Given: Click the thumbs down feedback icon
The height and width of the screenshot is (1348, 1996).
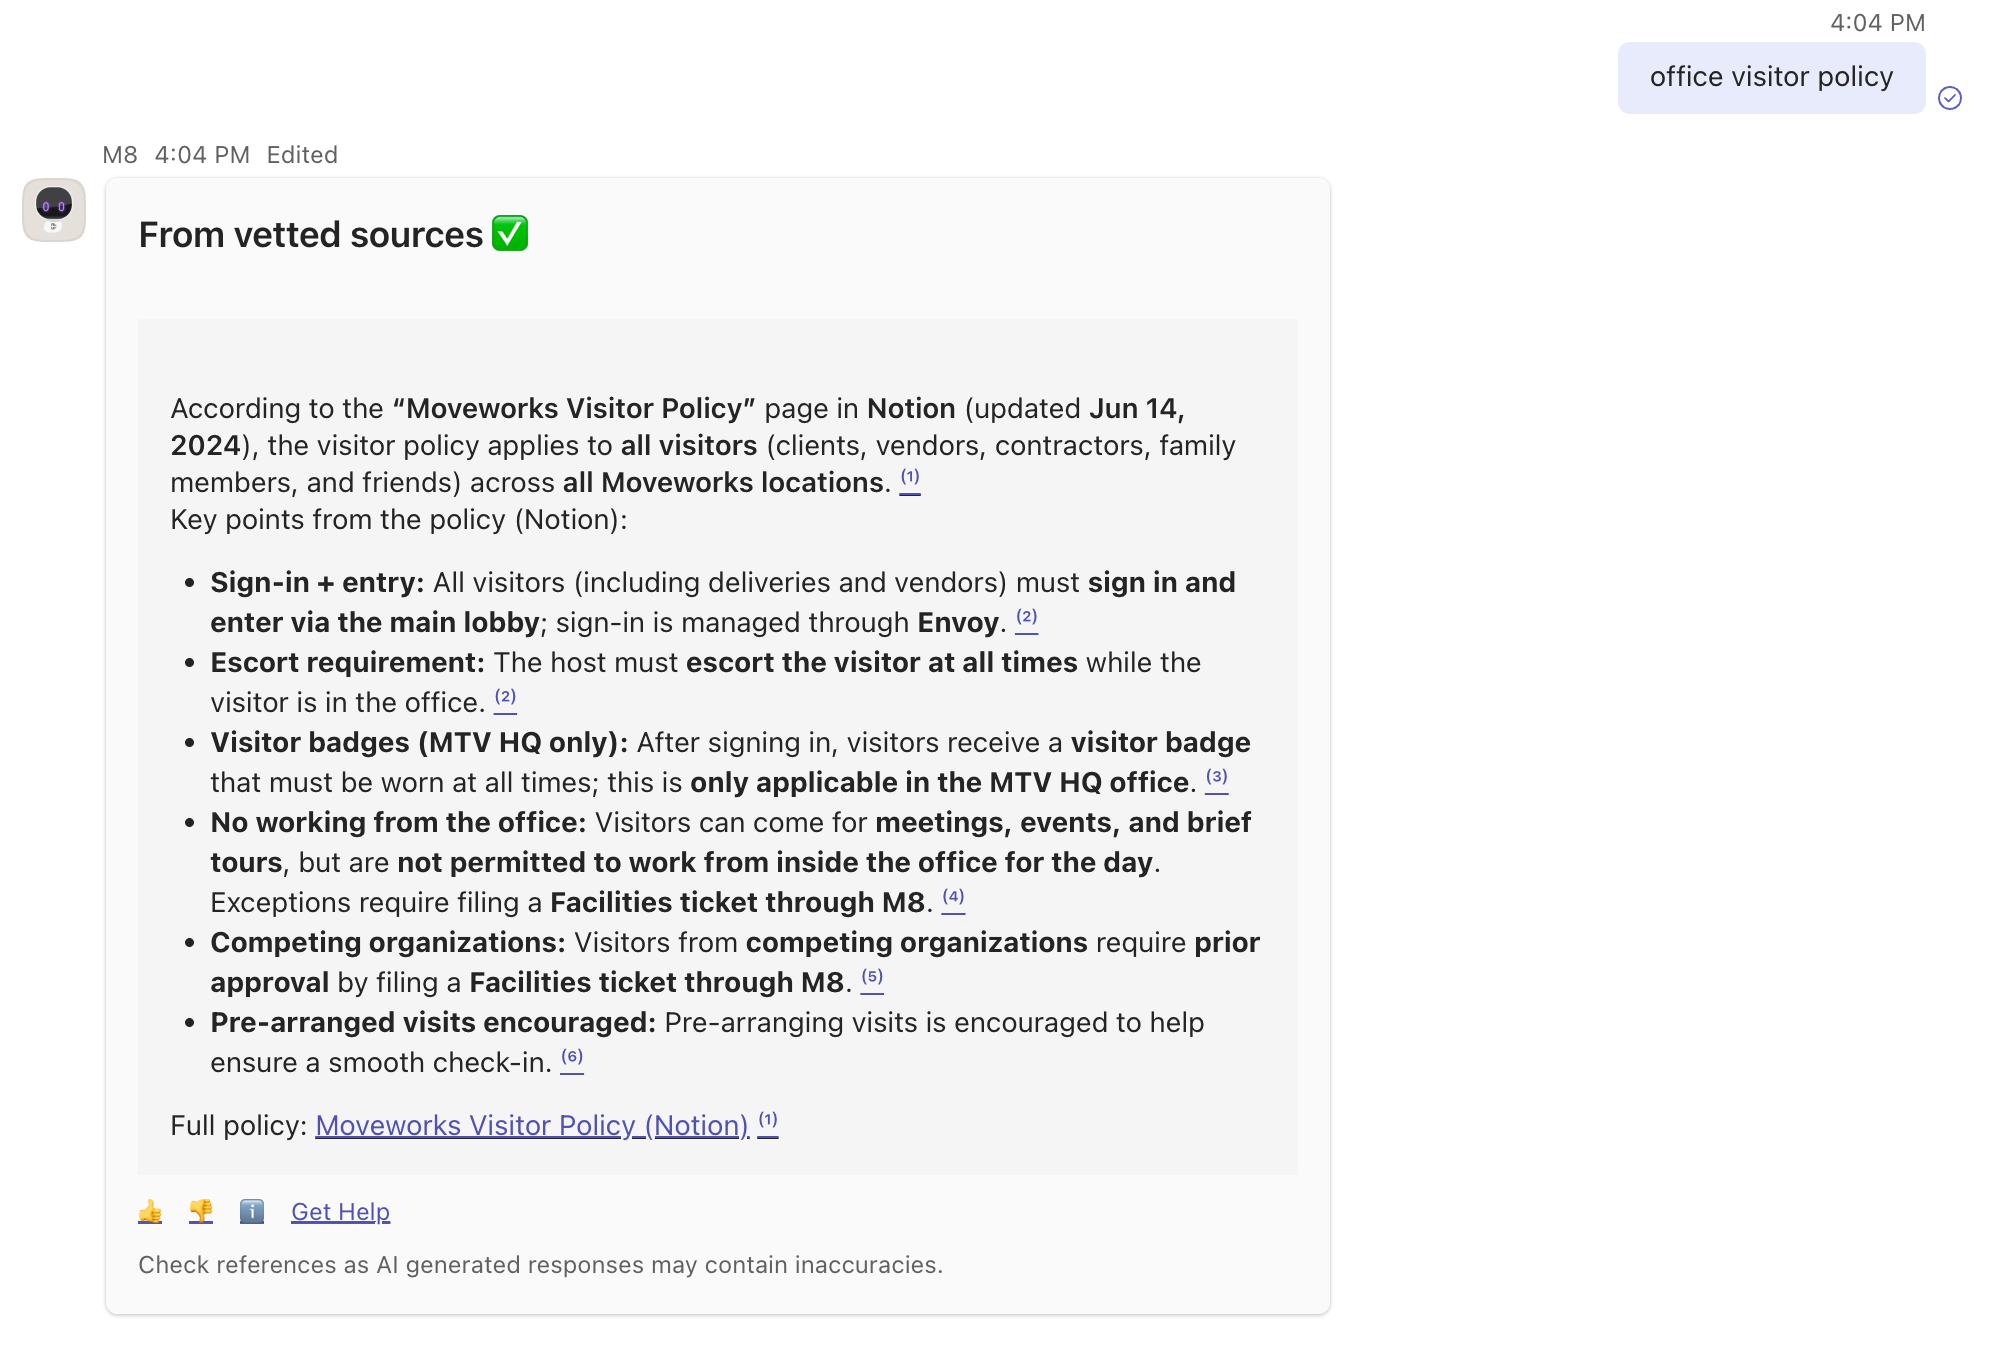Looking at the screenshot, I should pyautogui.click(x=201, y=1211).
